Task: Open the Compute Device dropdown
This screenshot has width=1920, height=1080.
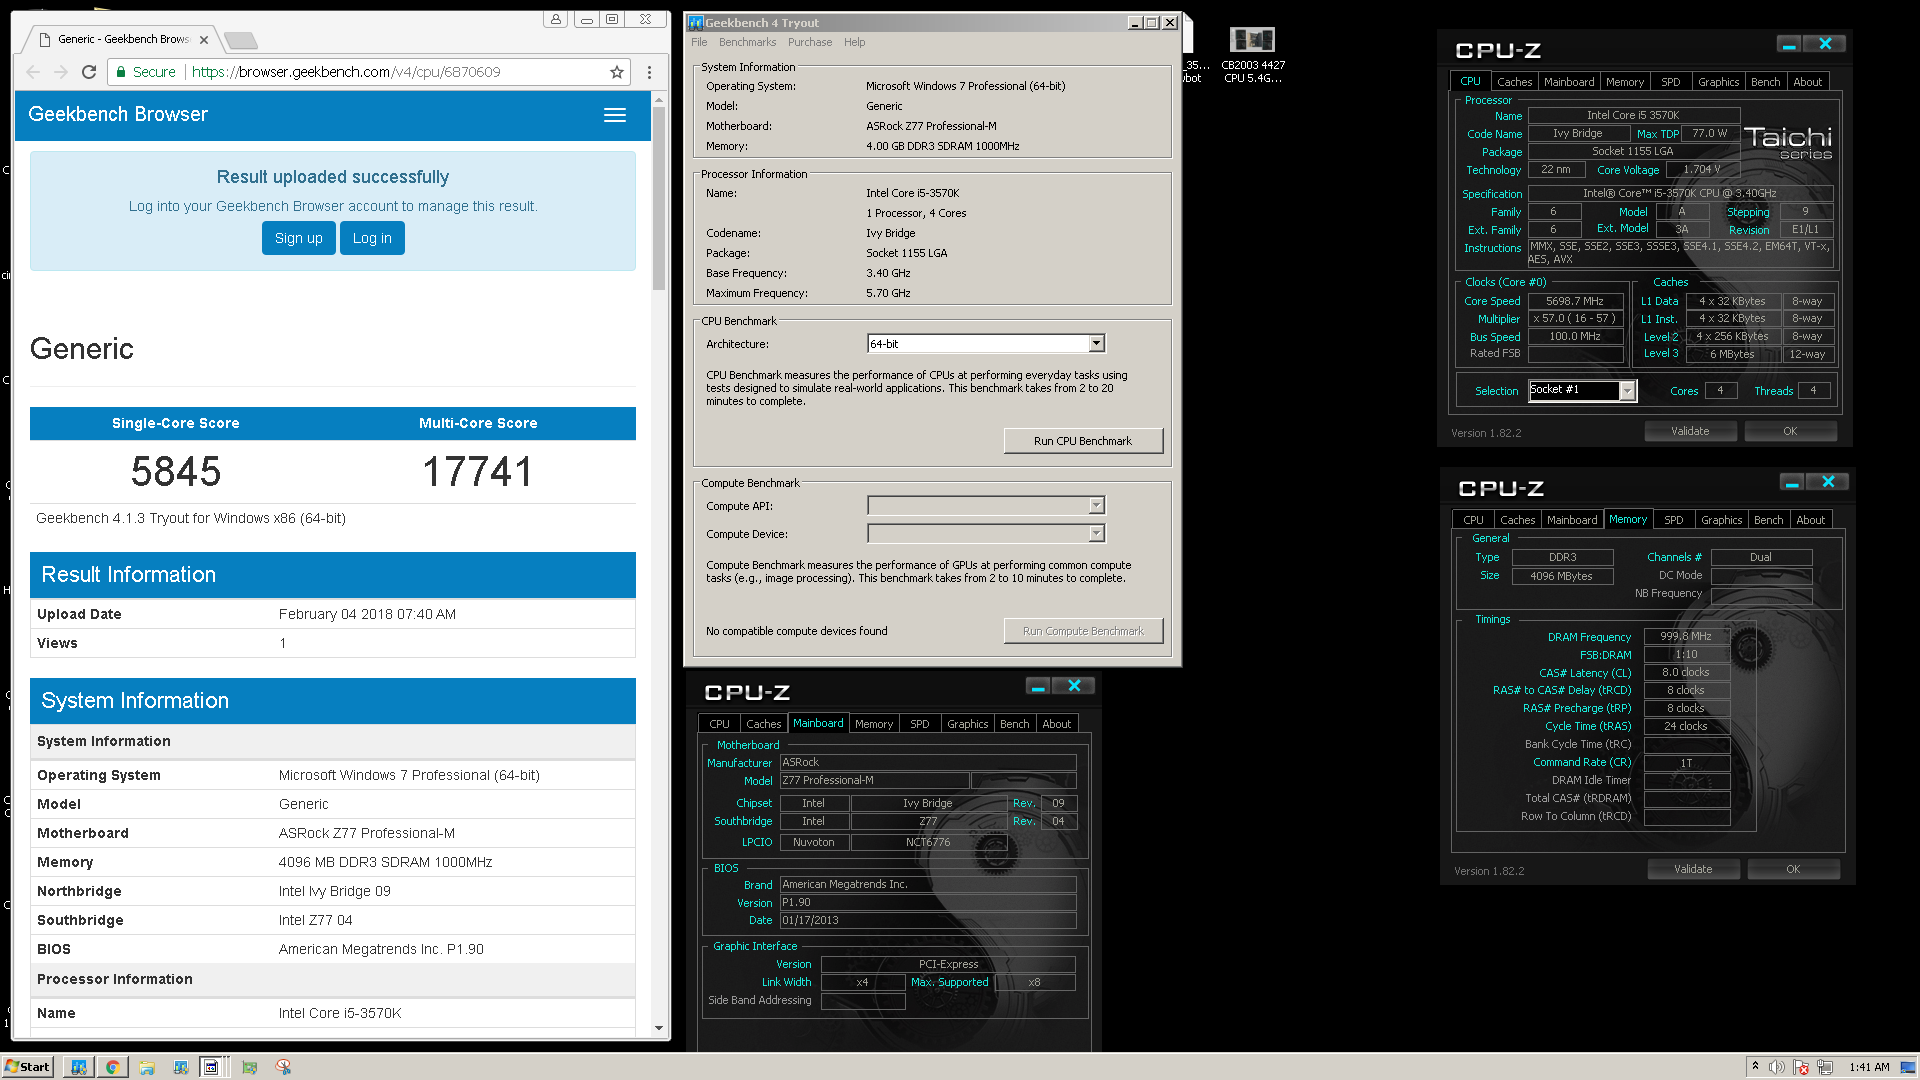Action: pyautogui.click(x=1096, y=534)
